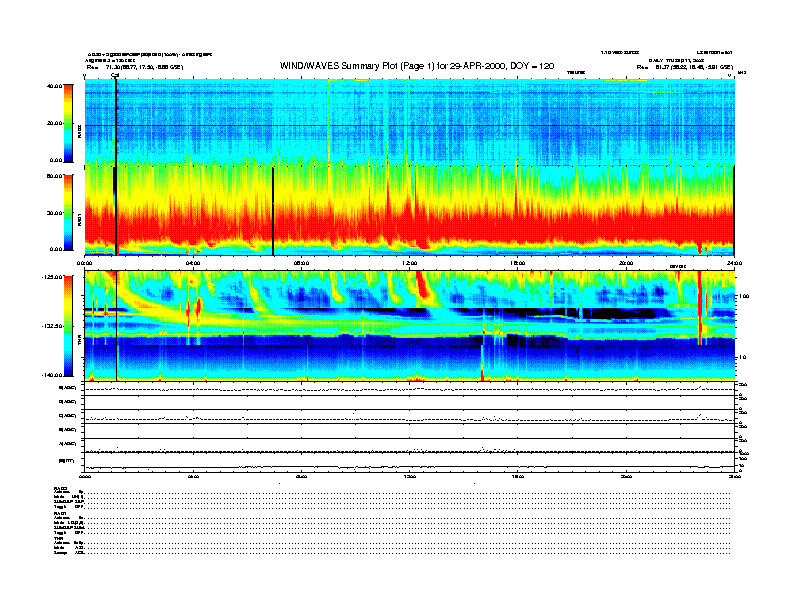The height and width of the screenshot is (612, 792).
Task: Click the 24:00 tick label below the RAD1 panel
Action: click(734, 263)
